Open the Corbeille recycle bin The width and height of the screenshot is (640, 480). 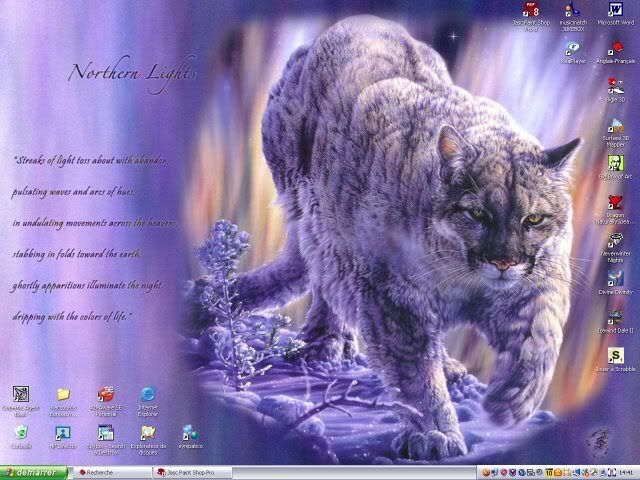21,437
